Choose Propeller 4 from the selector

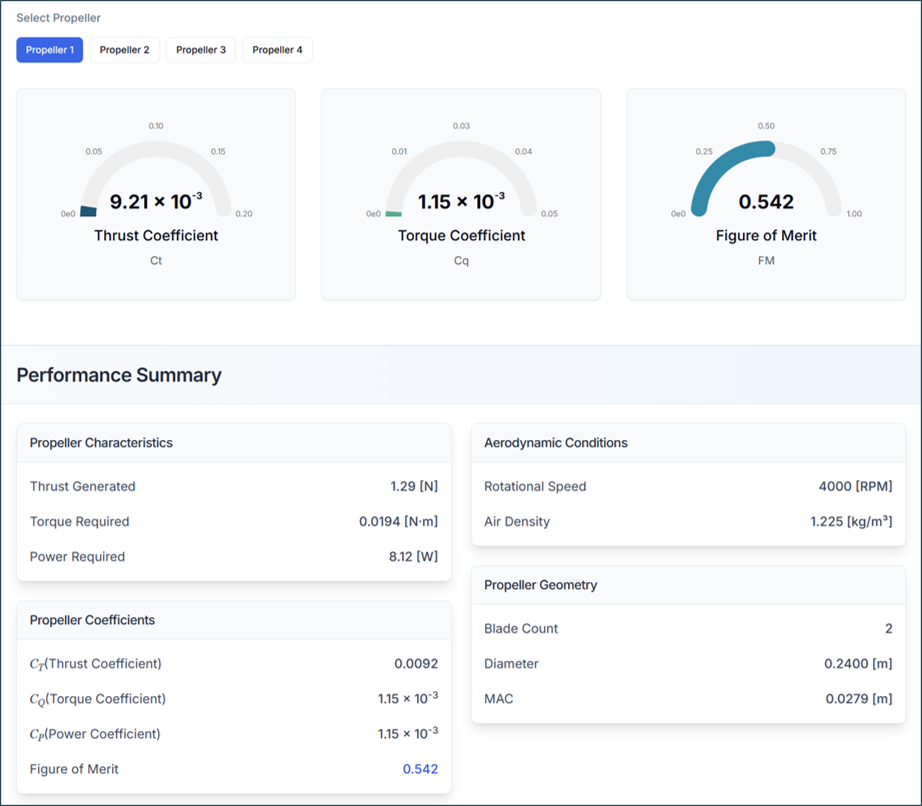click(277, 50)
